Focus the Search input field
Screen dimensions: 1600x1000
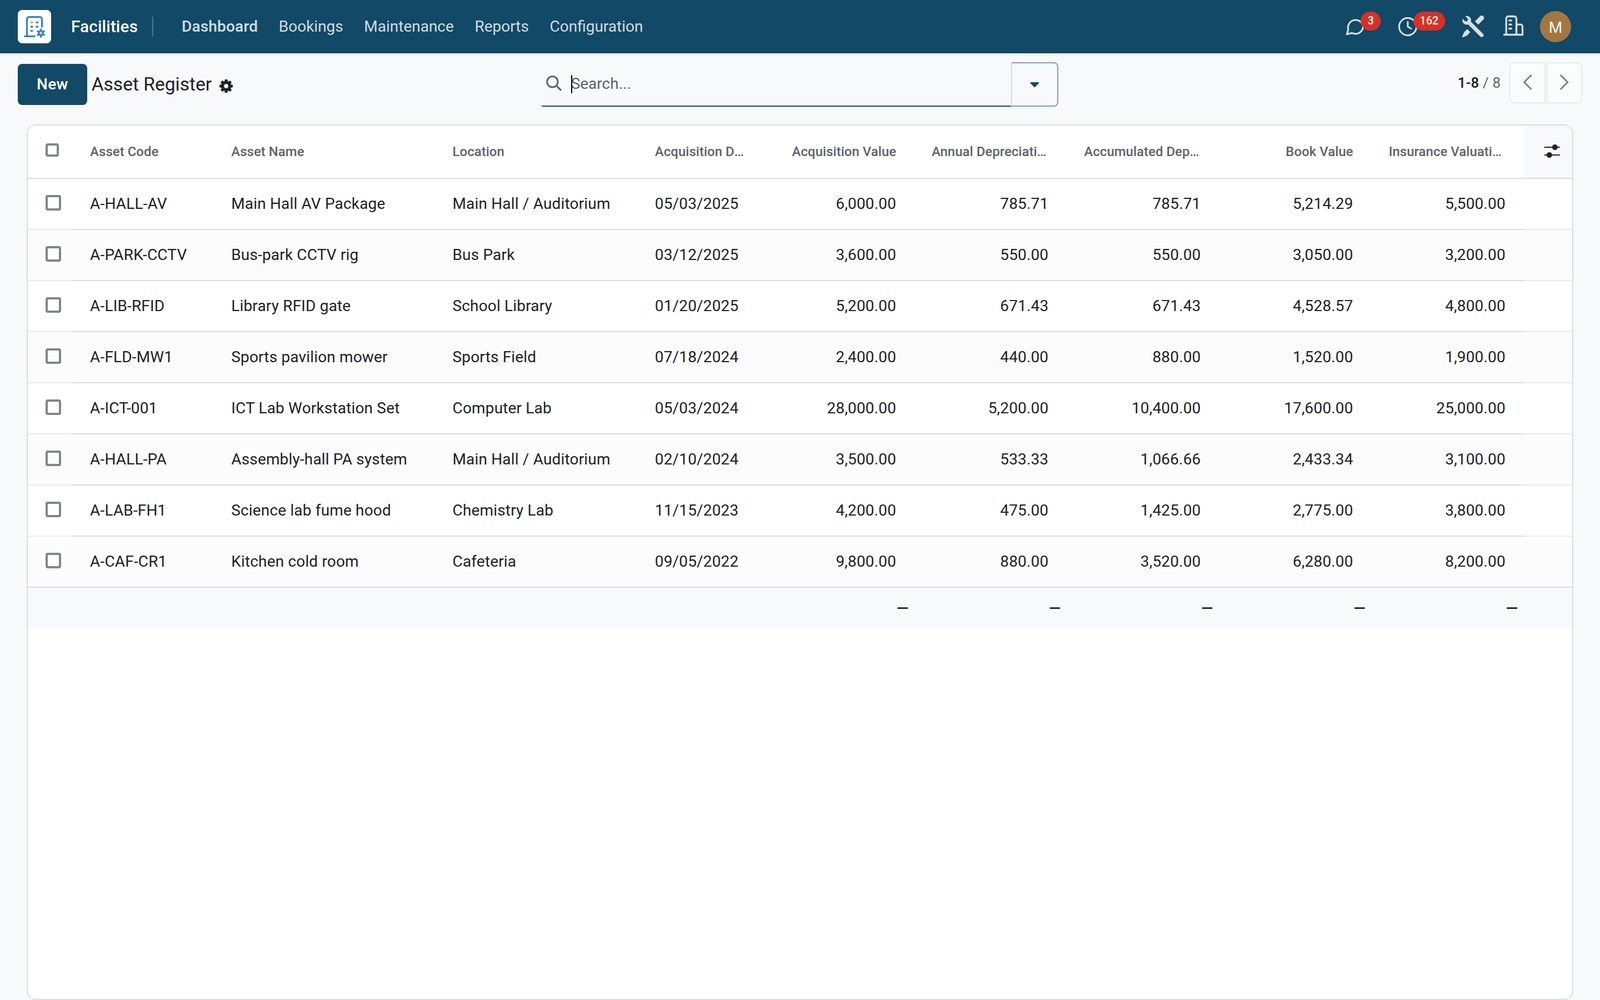[788, 84]
